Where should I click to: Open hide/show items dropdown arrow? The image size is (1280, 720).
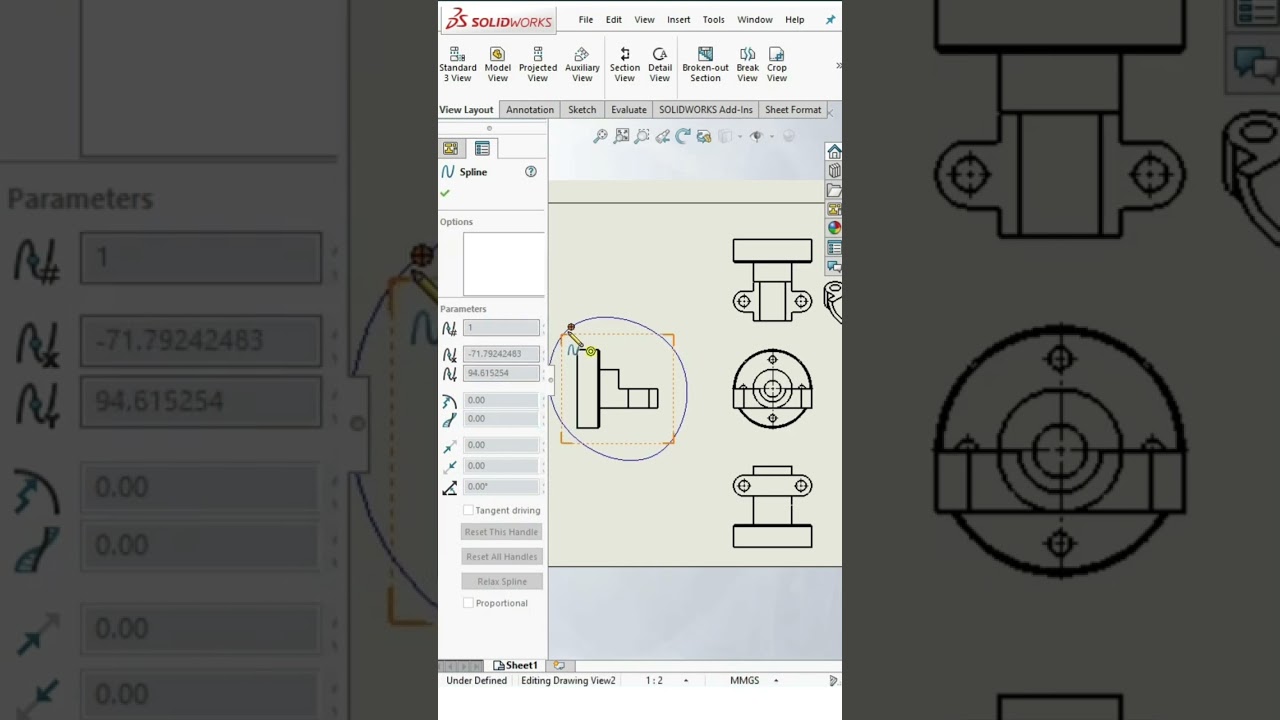(771, 137)
